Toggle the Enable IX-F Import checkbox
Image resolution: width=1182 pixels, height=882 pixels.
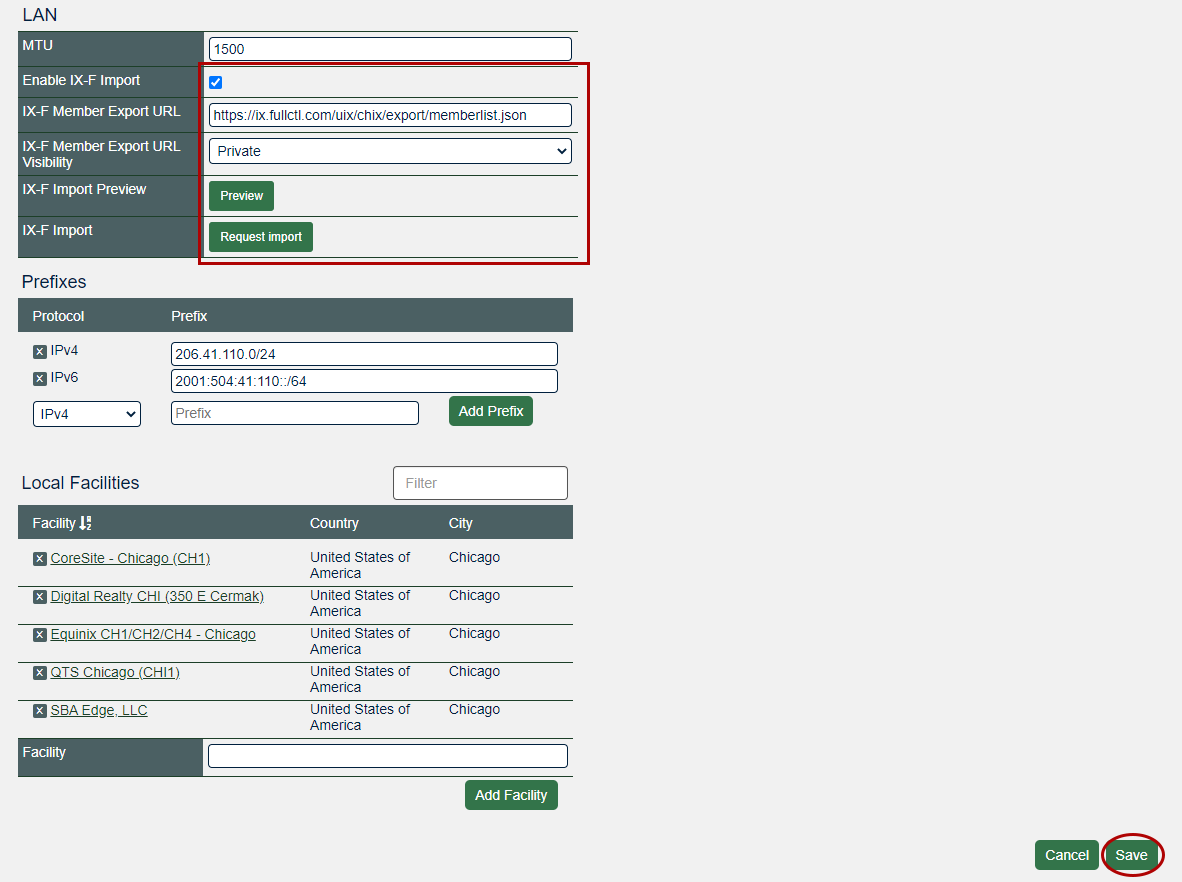pos(215,82)
